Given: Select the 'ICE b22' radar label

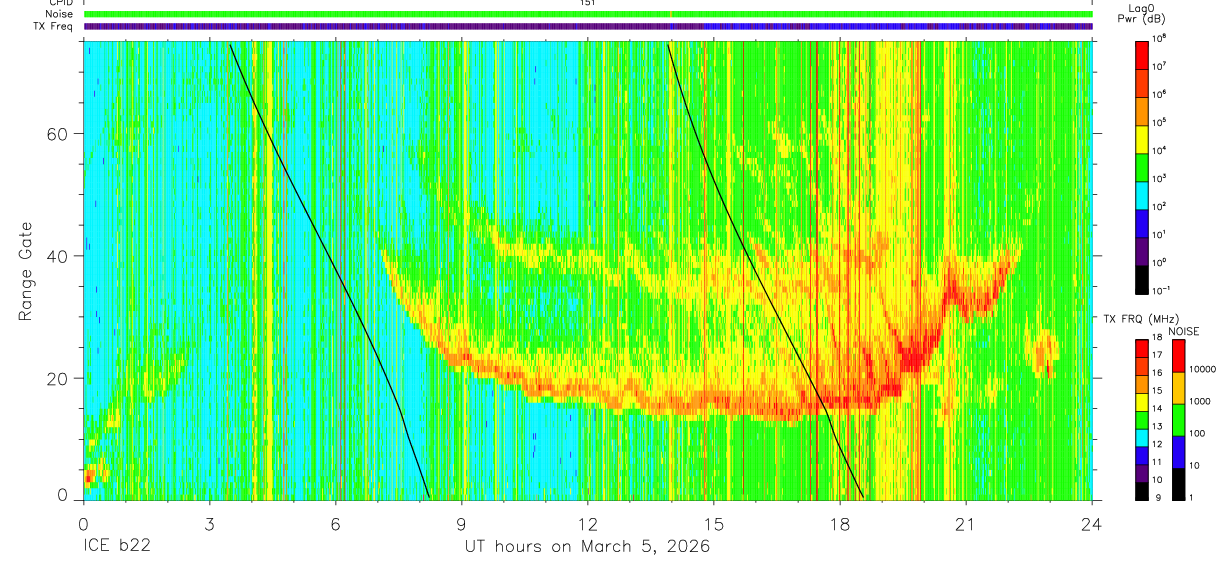Looking at the screenshot, I should click(x=117, y=547).
